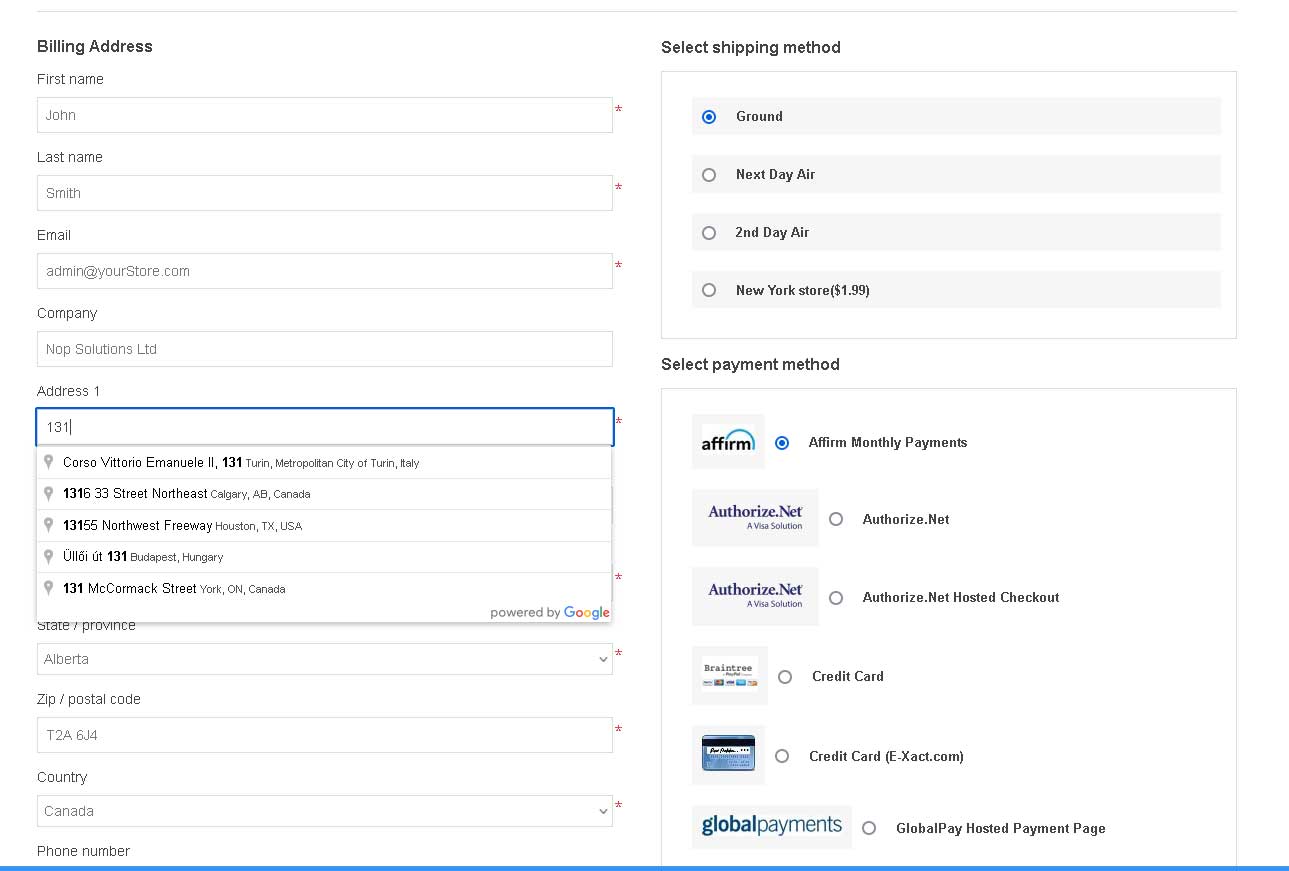Click the Credit Card (E-Xact.com) label
This screenshot has width=1289, height=871.
886,756
